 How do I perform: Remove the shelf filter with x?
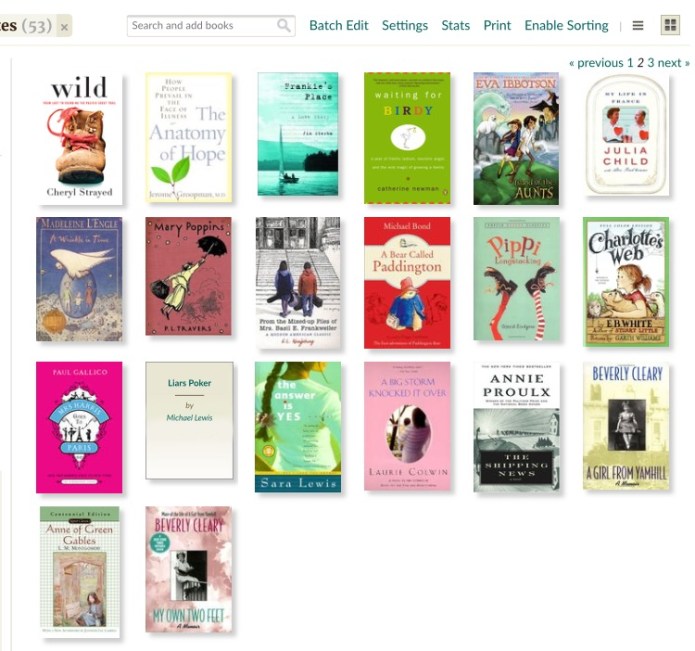coord(64,27)
